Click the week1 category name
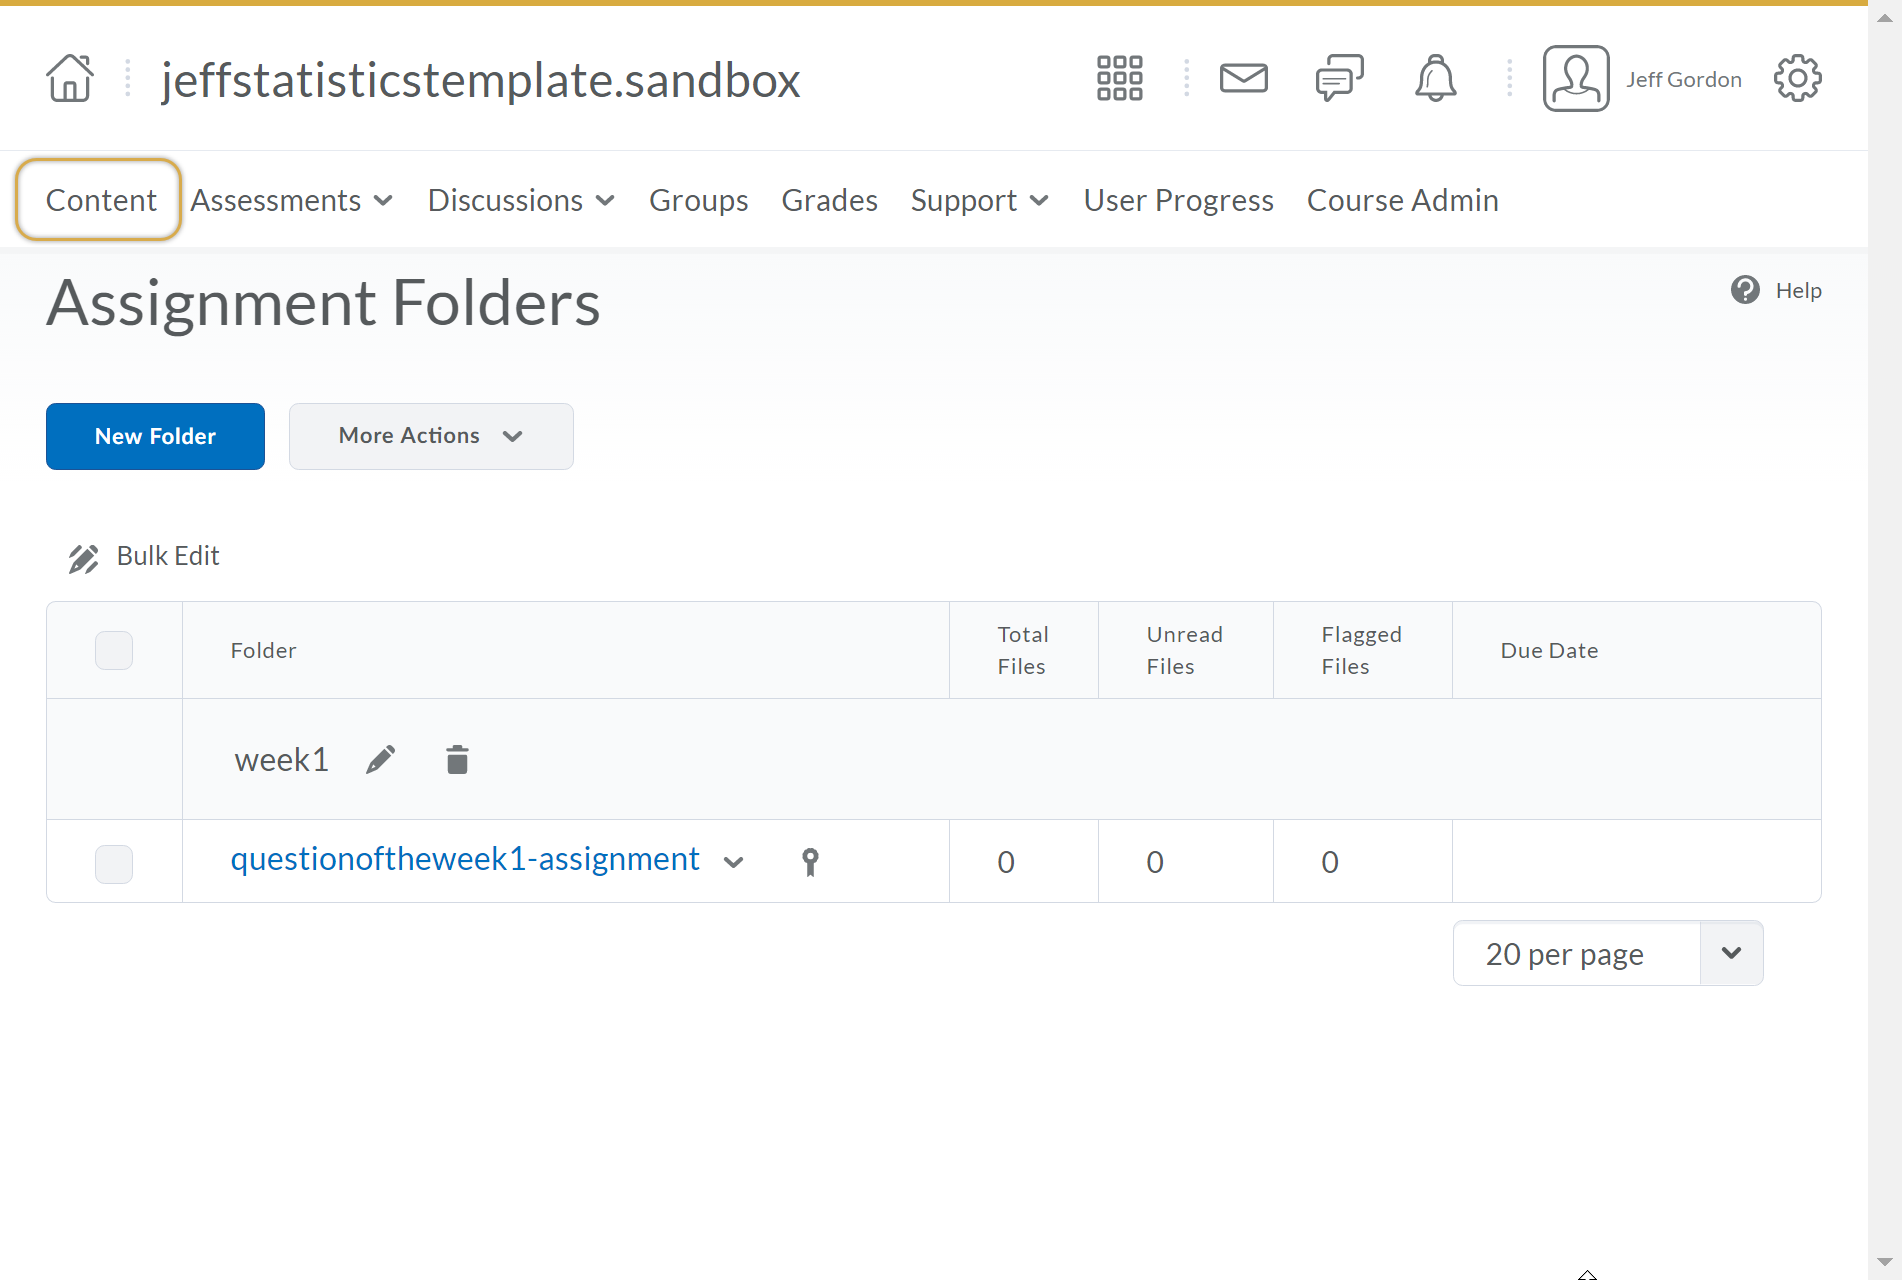The image size is (1902, 1280). click(281, 760)
